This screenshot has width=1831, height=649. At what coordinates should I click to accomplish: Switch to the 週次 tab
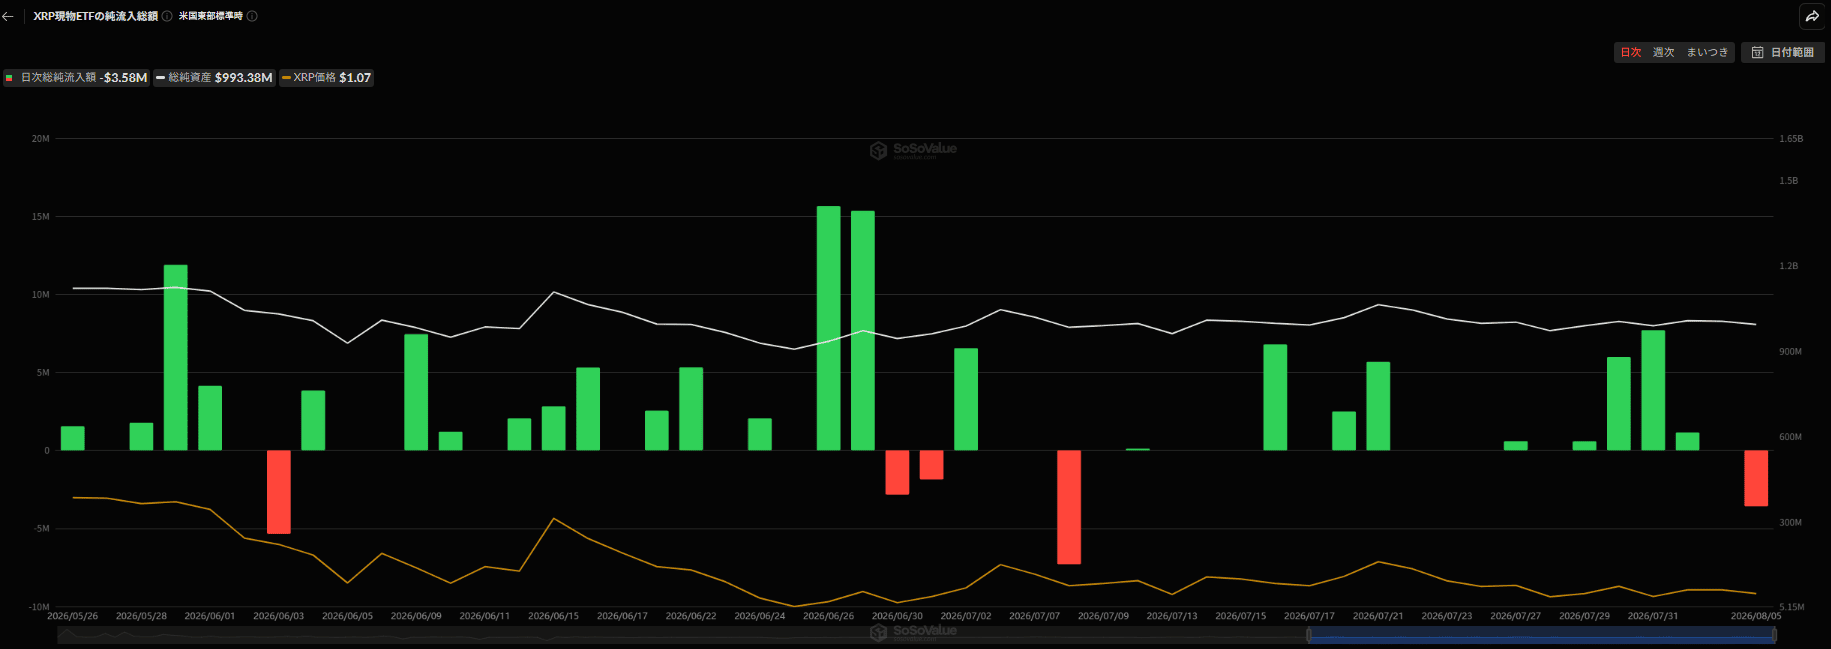(x=1663, y=52)
